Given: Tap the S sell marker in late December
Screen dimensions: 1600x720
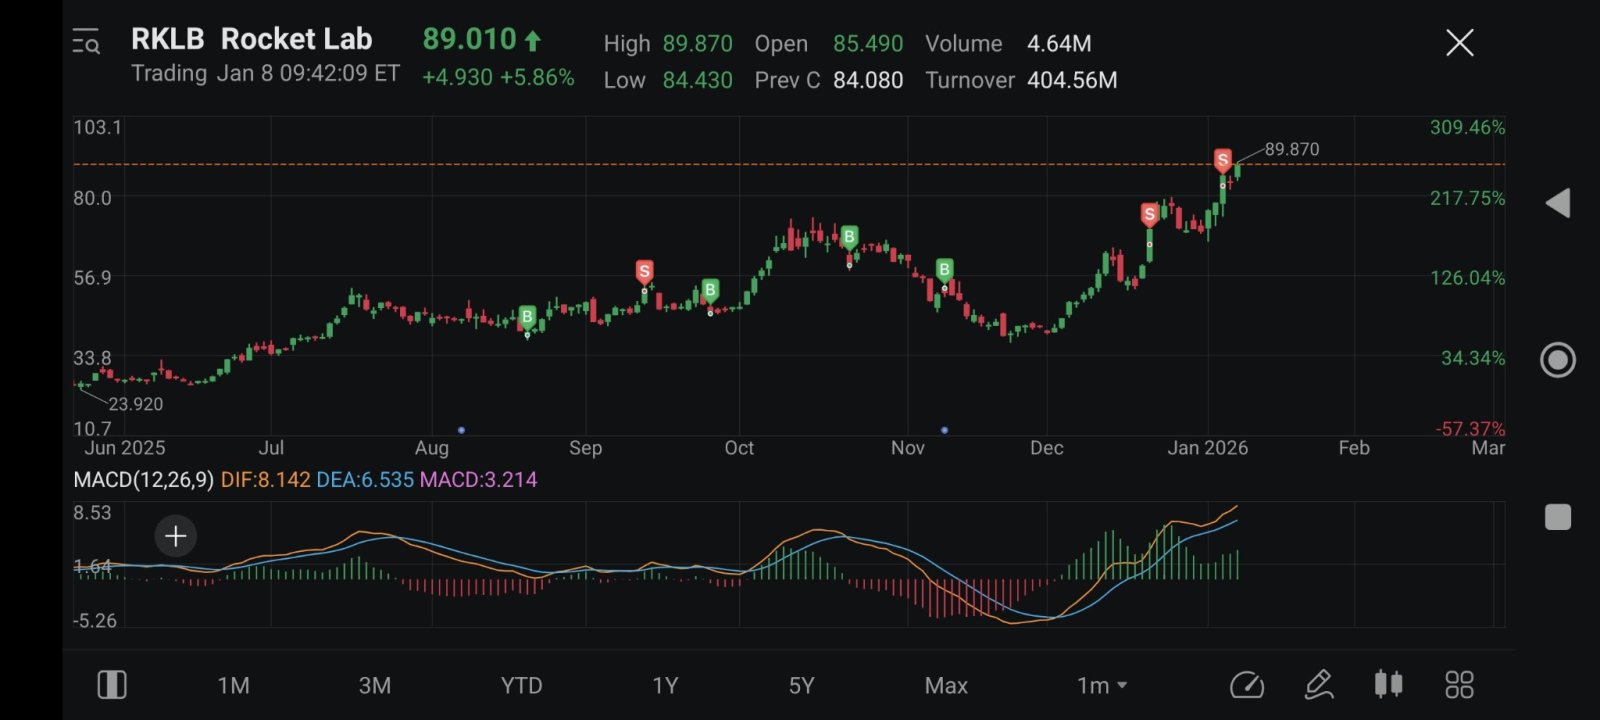Looking at the screenshot, I should pos(1150,214).
